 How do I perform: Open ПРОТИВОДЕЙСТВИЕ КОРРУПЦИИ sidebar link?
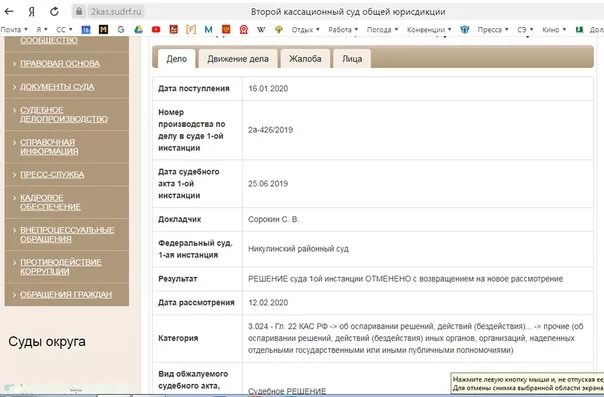(61, 267)
